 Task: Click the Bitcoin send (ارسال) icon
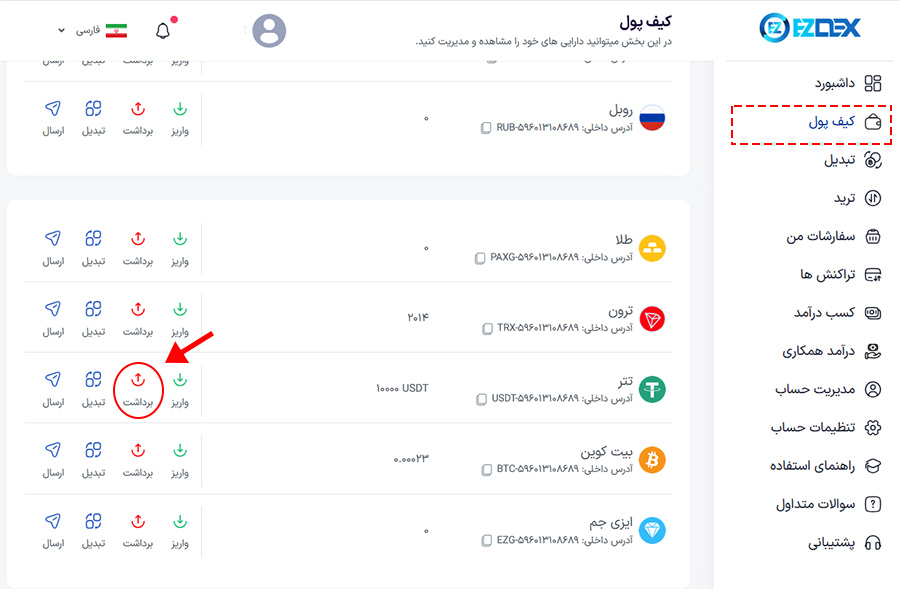click(53, 450)
